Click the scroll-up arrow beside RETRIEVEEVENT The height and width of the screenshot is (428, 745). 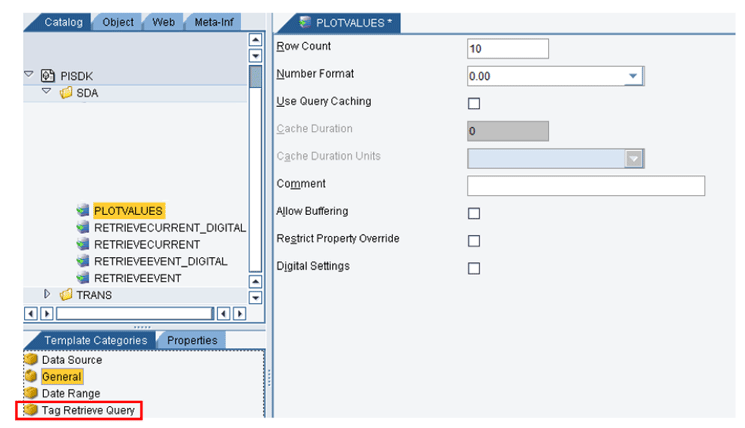[x=255, y=281]
